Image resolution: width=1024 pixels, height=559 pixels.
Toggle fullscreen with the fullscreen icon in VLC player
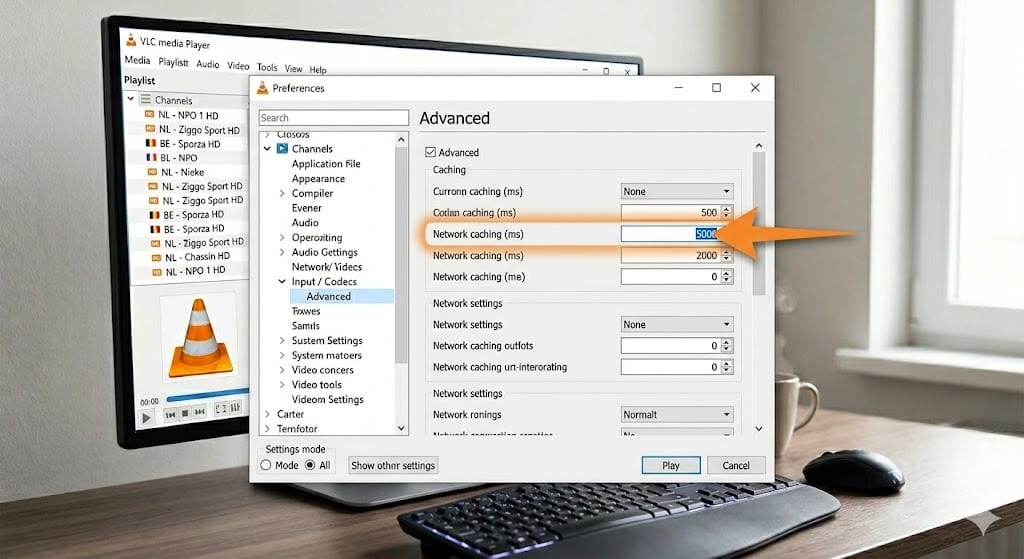pos(221,409)
